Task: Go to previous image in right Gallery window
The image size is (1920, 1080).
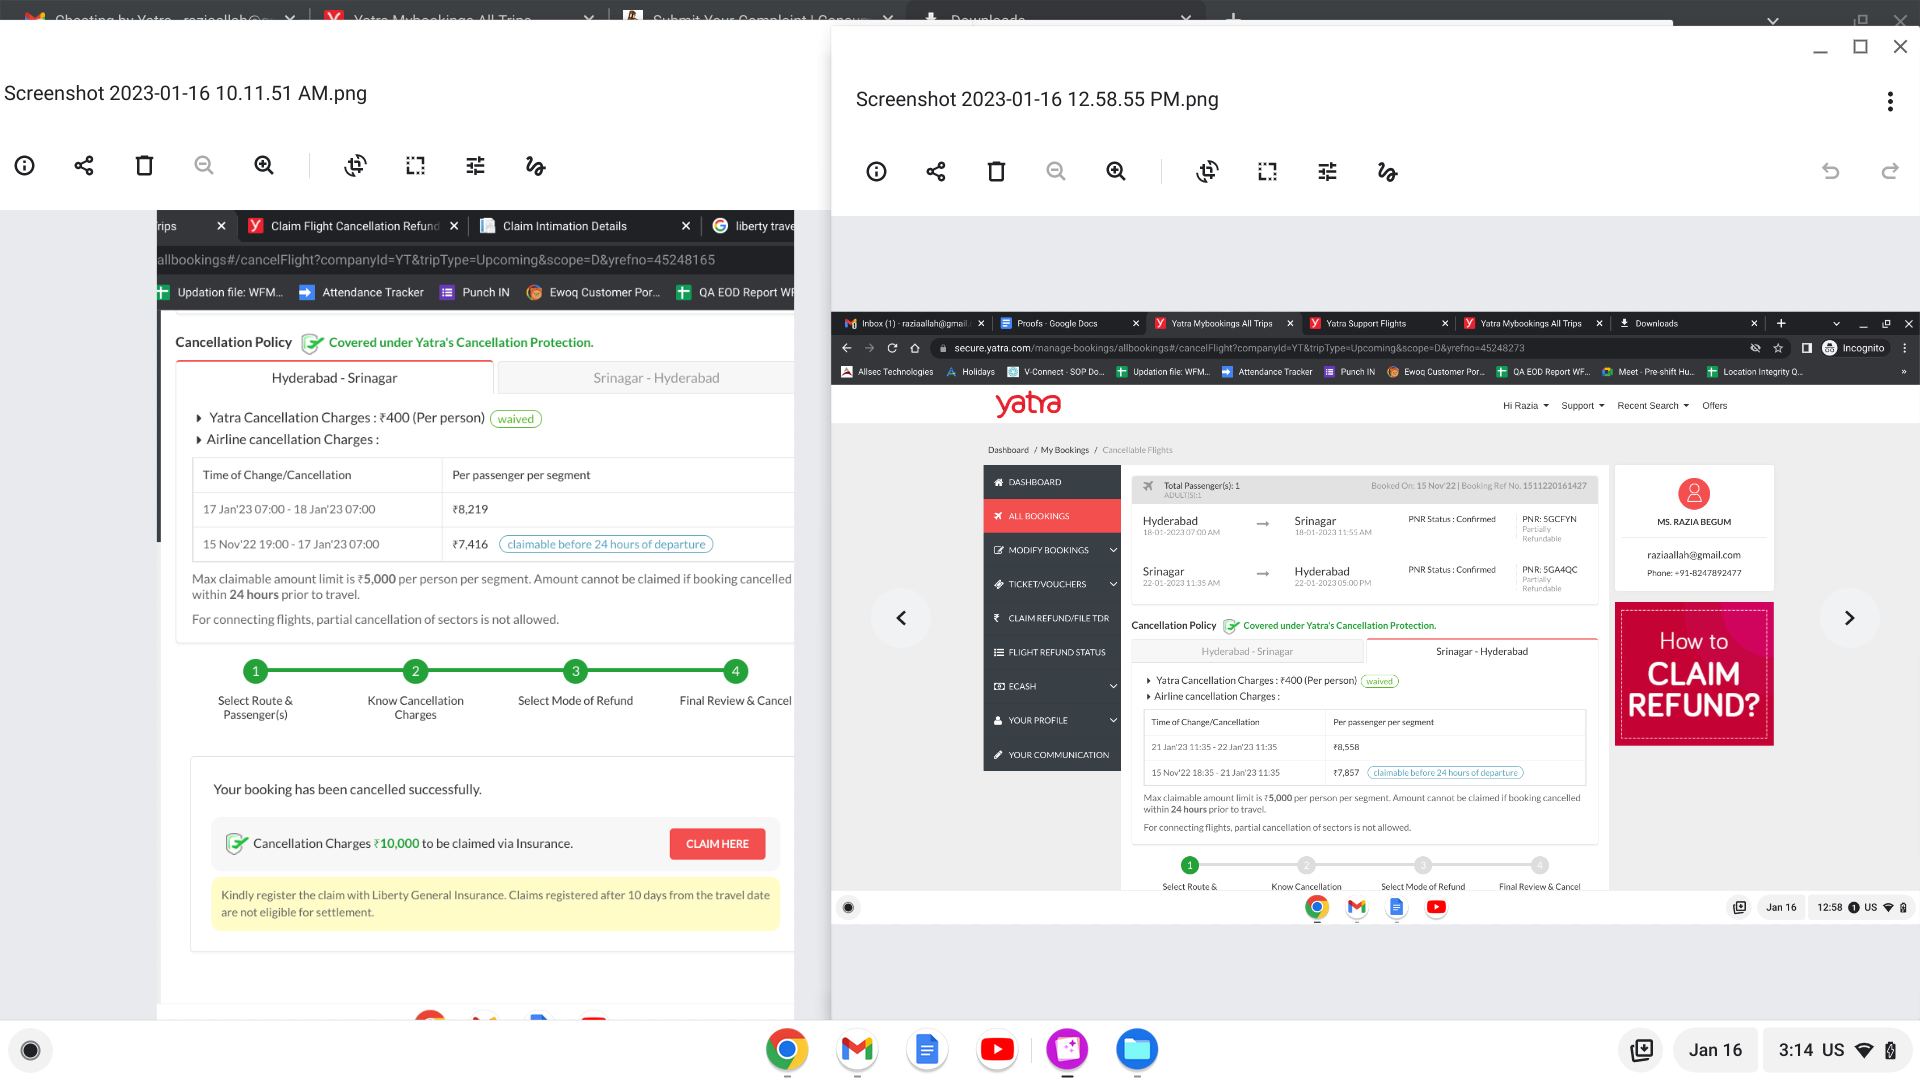Action: tap(901, 618)
